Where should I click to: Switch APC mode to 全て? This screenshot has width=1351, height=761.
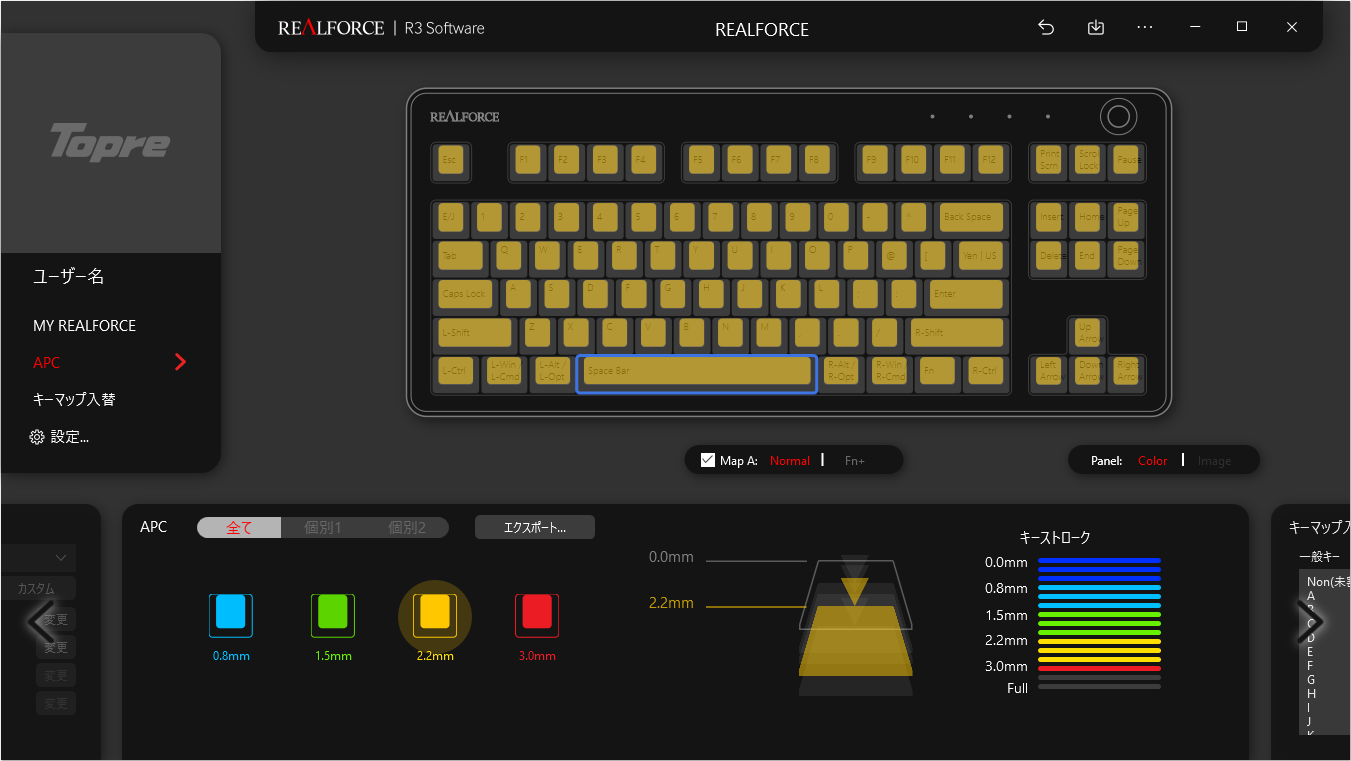(239, 527)
